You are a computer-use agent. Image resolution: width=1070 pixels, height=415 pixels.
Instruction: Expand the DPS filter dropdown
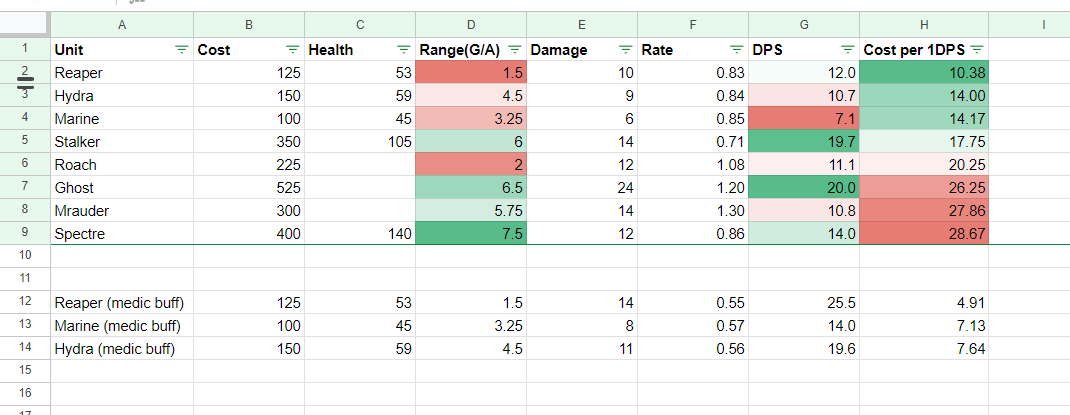tap(847, 49)
